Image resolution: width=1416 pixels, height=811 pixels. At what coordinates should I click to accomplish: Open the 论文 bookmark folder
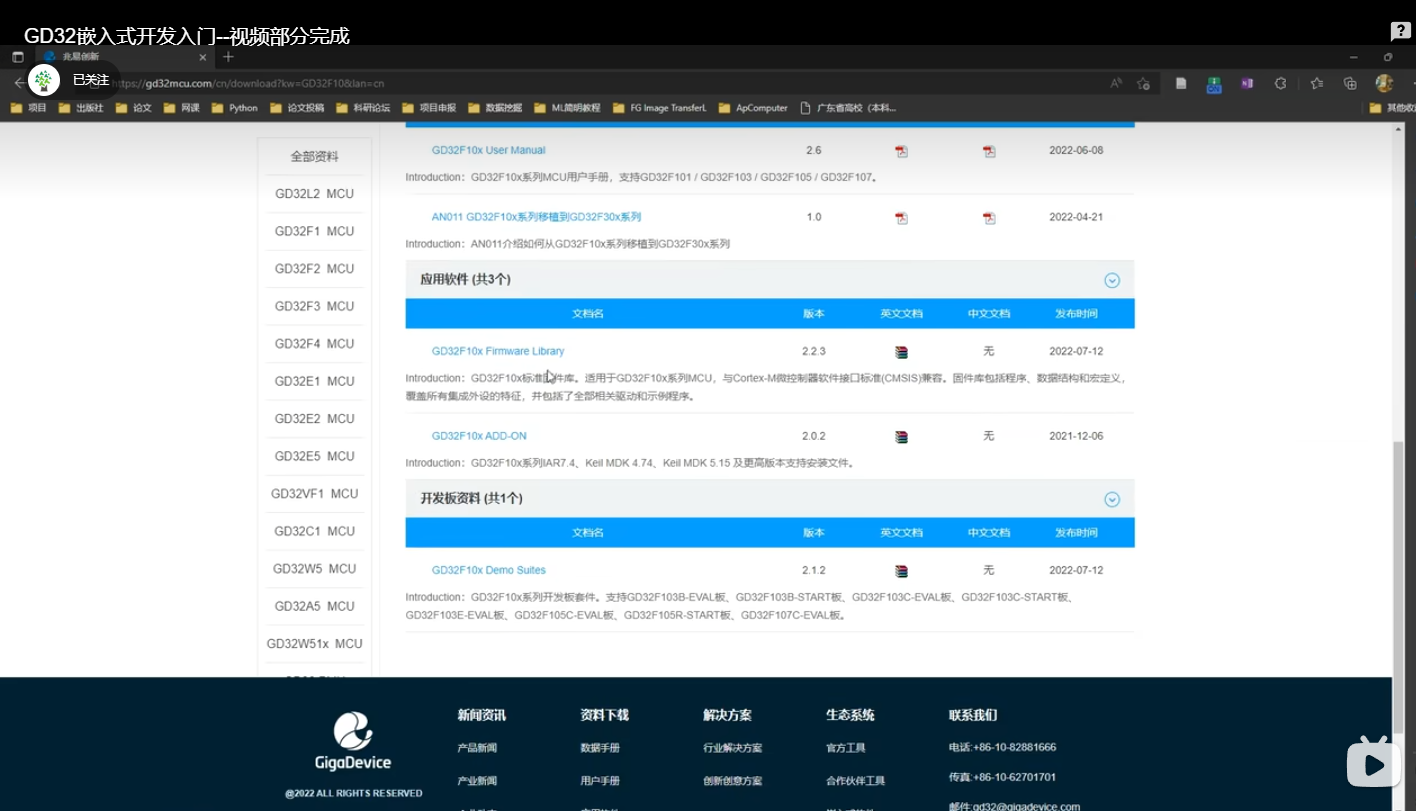(134, 108)
